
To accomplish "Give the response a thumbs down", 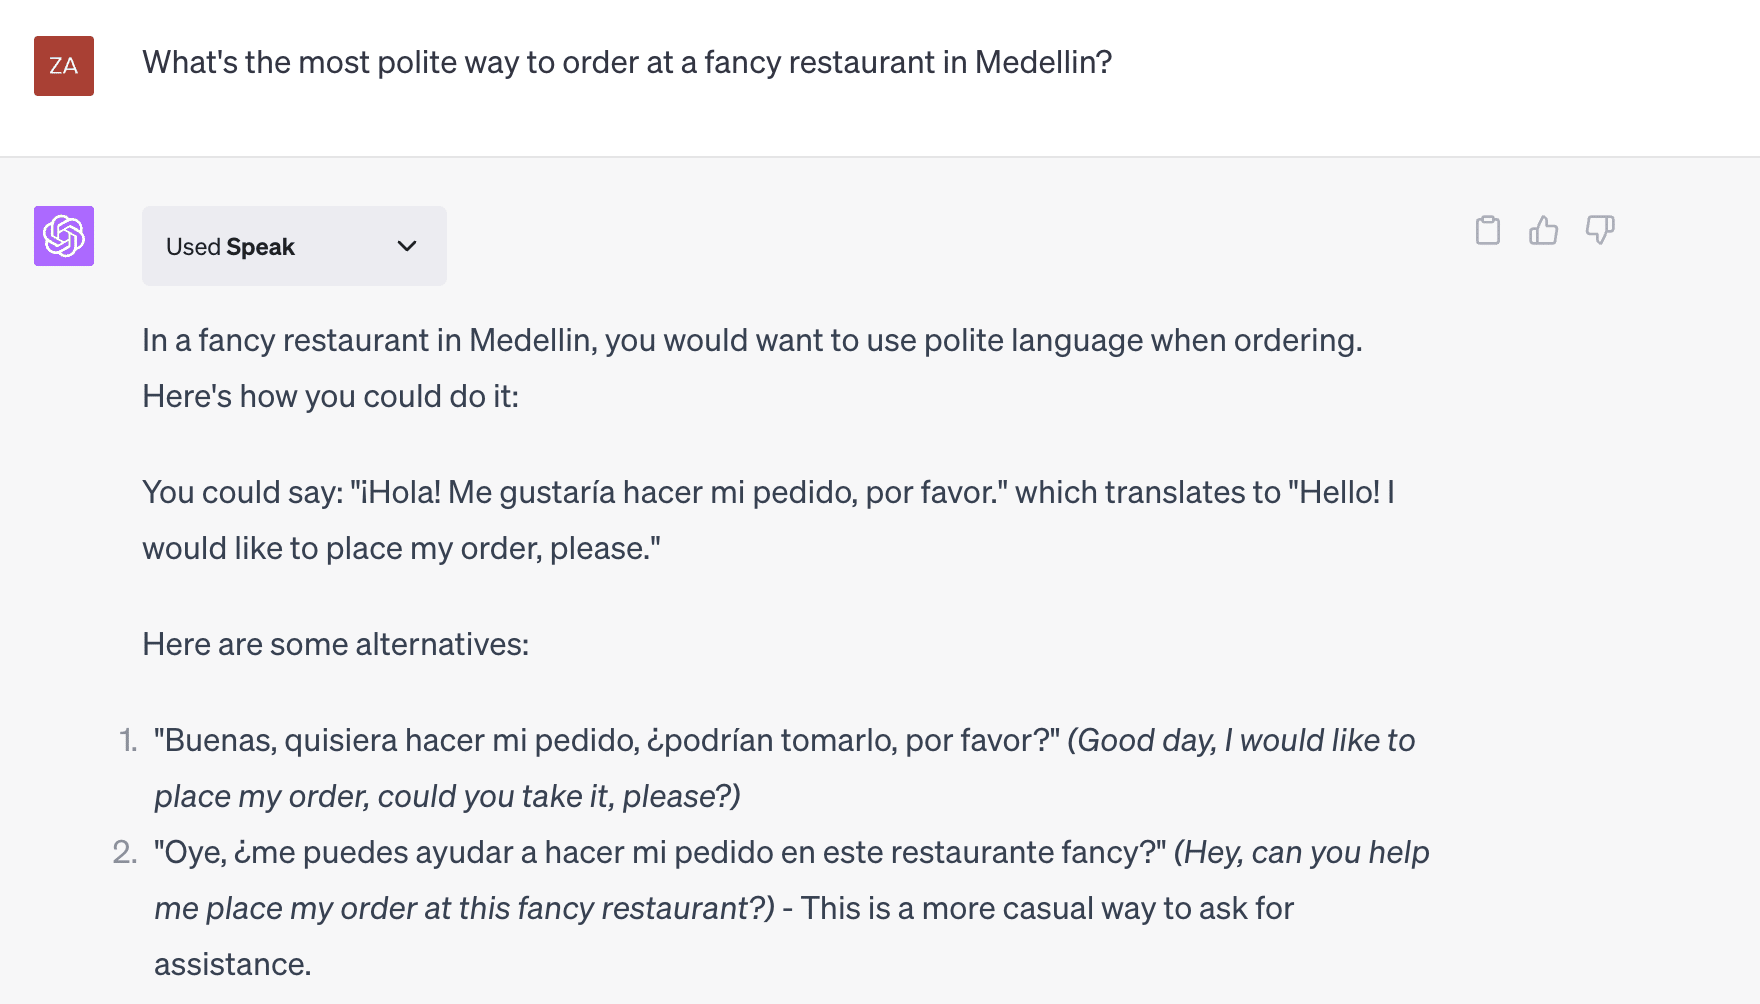I will click(x=1599, y=231).
